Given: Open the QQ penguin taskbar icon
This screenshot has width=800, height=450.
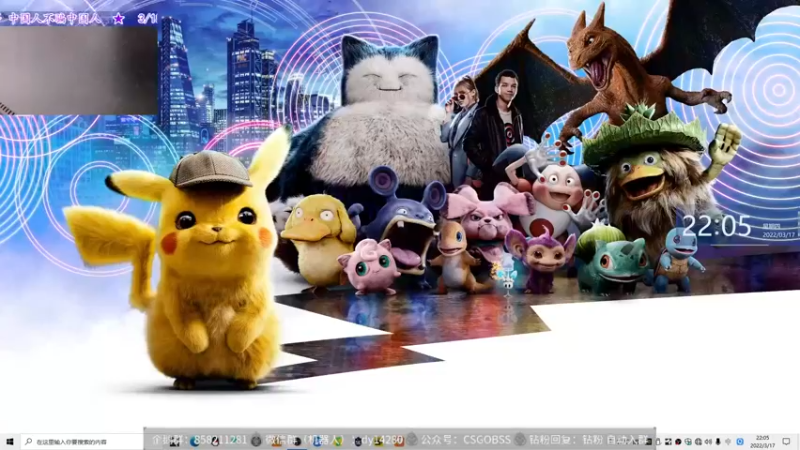Looking at the screenshot, I should coord(216,441).
